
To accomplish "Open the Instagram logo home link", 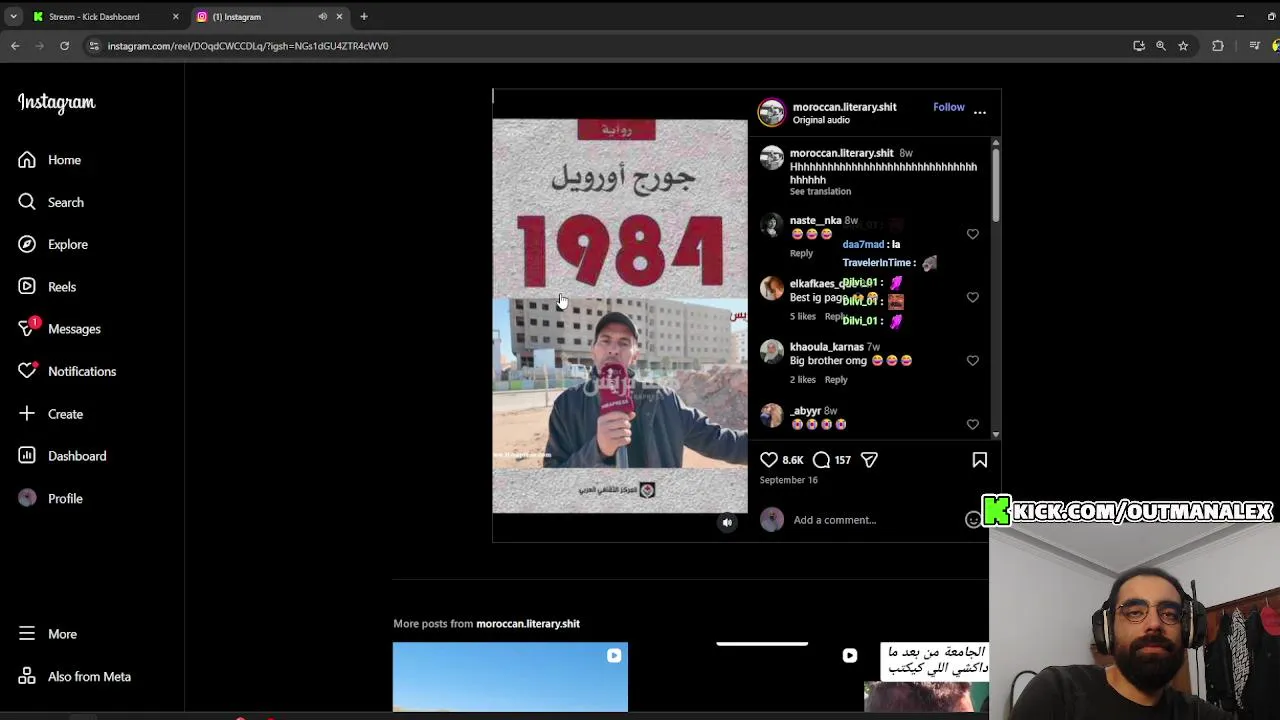I will click(56, 102).
